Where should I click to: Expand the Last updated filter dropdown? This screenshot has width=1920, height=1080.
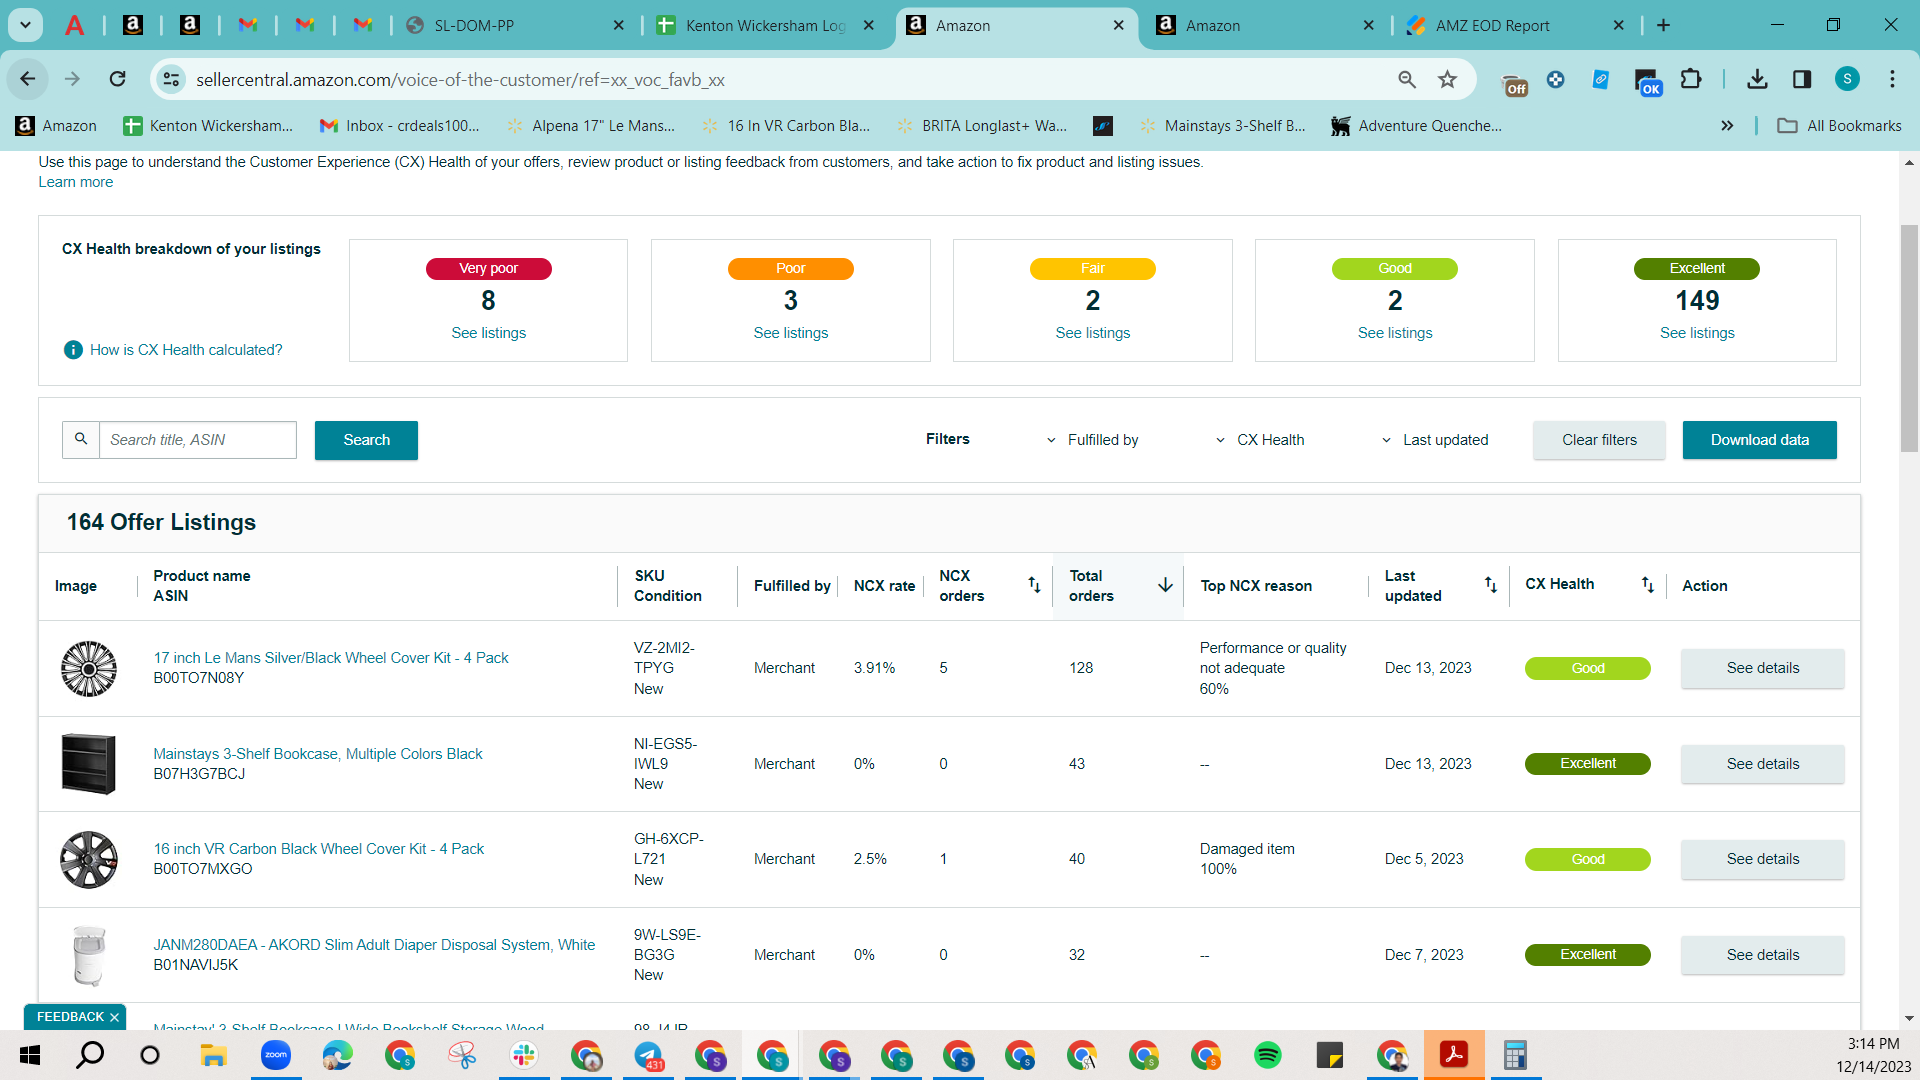click(1435, 440)
